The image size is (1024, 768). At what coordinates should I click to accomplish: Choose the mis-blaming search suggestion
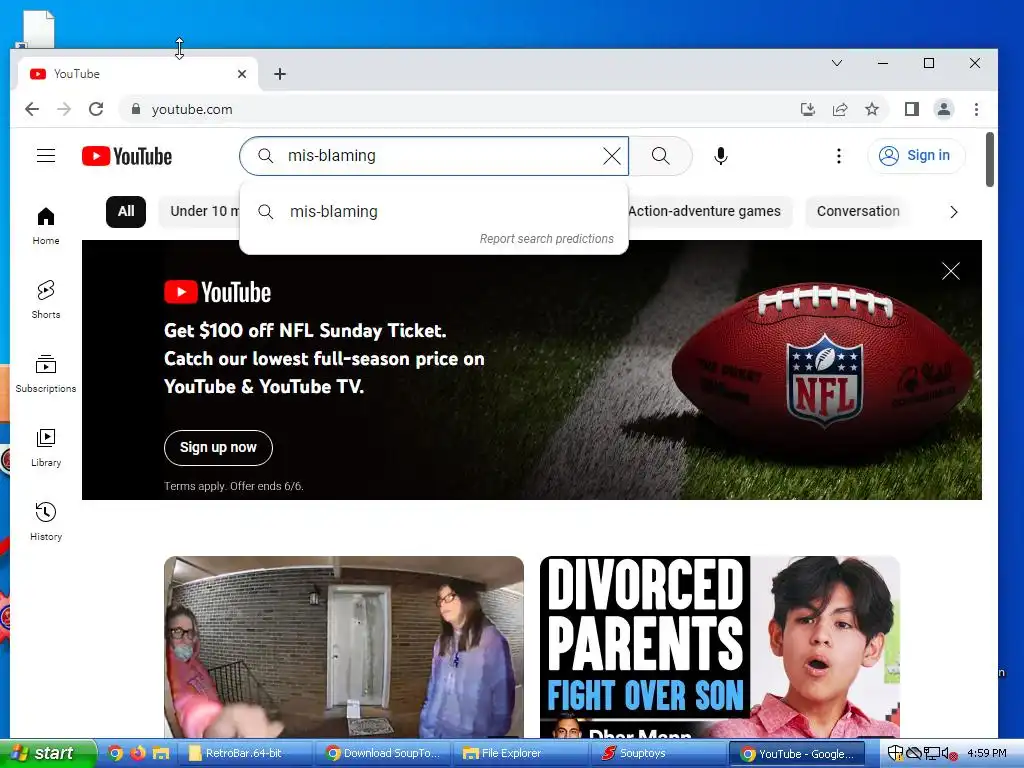click(434, 212)
